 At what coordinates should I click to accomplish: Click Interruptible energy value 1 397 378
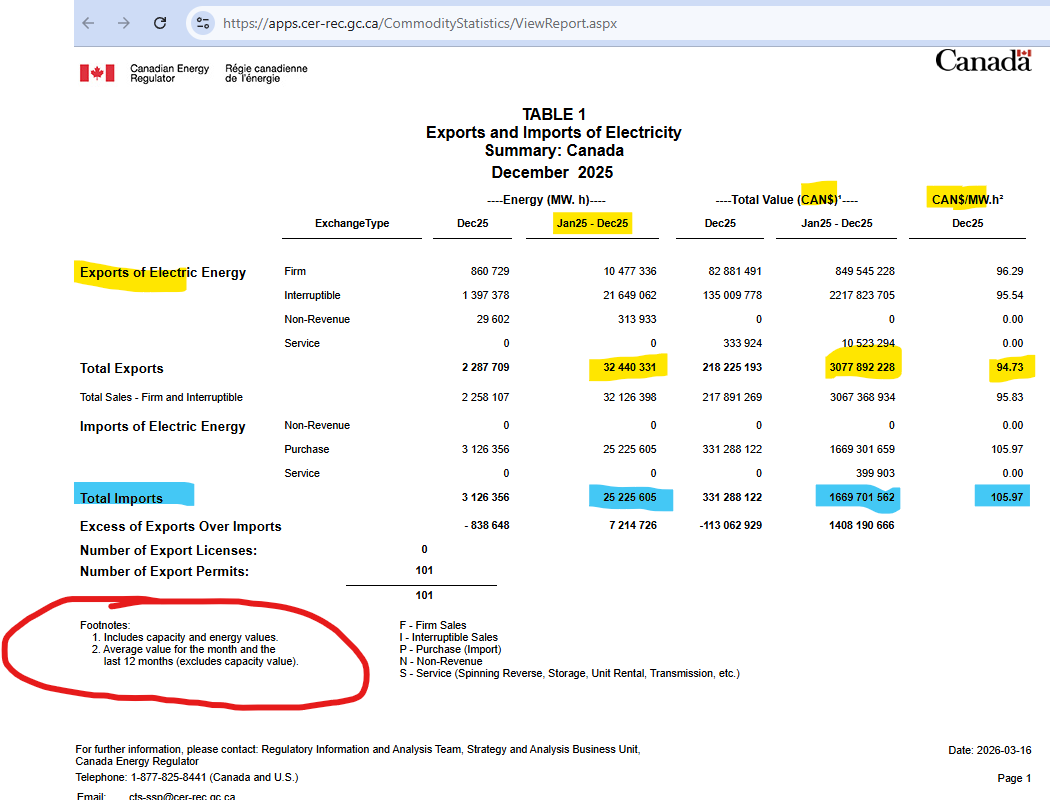click(x=485, y=295)
